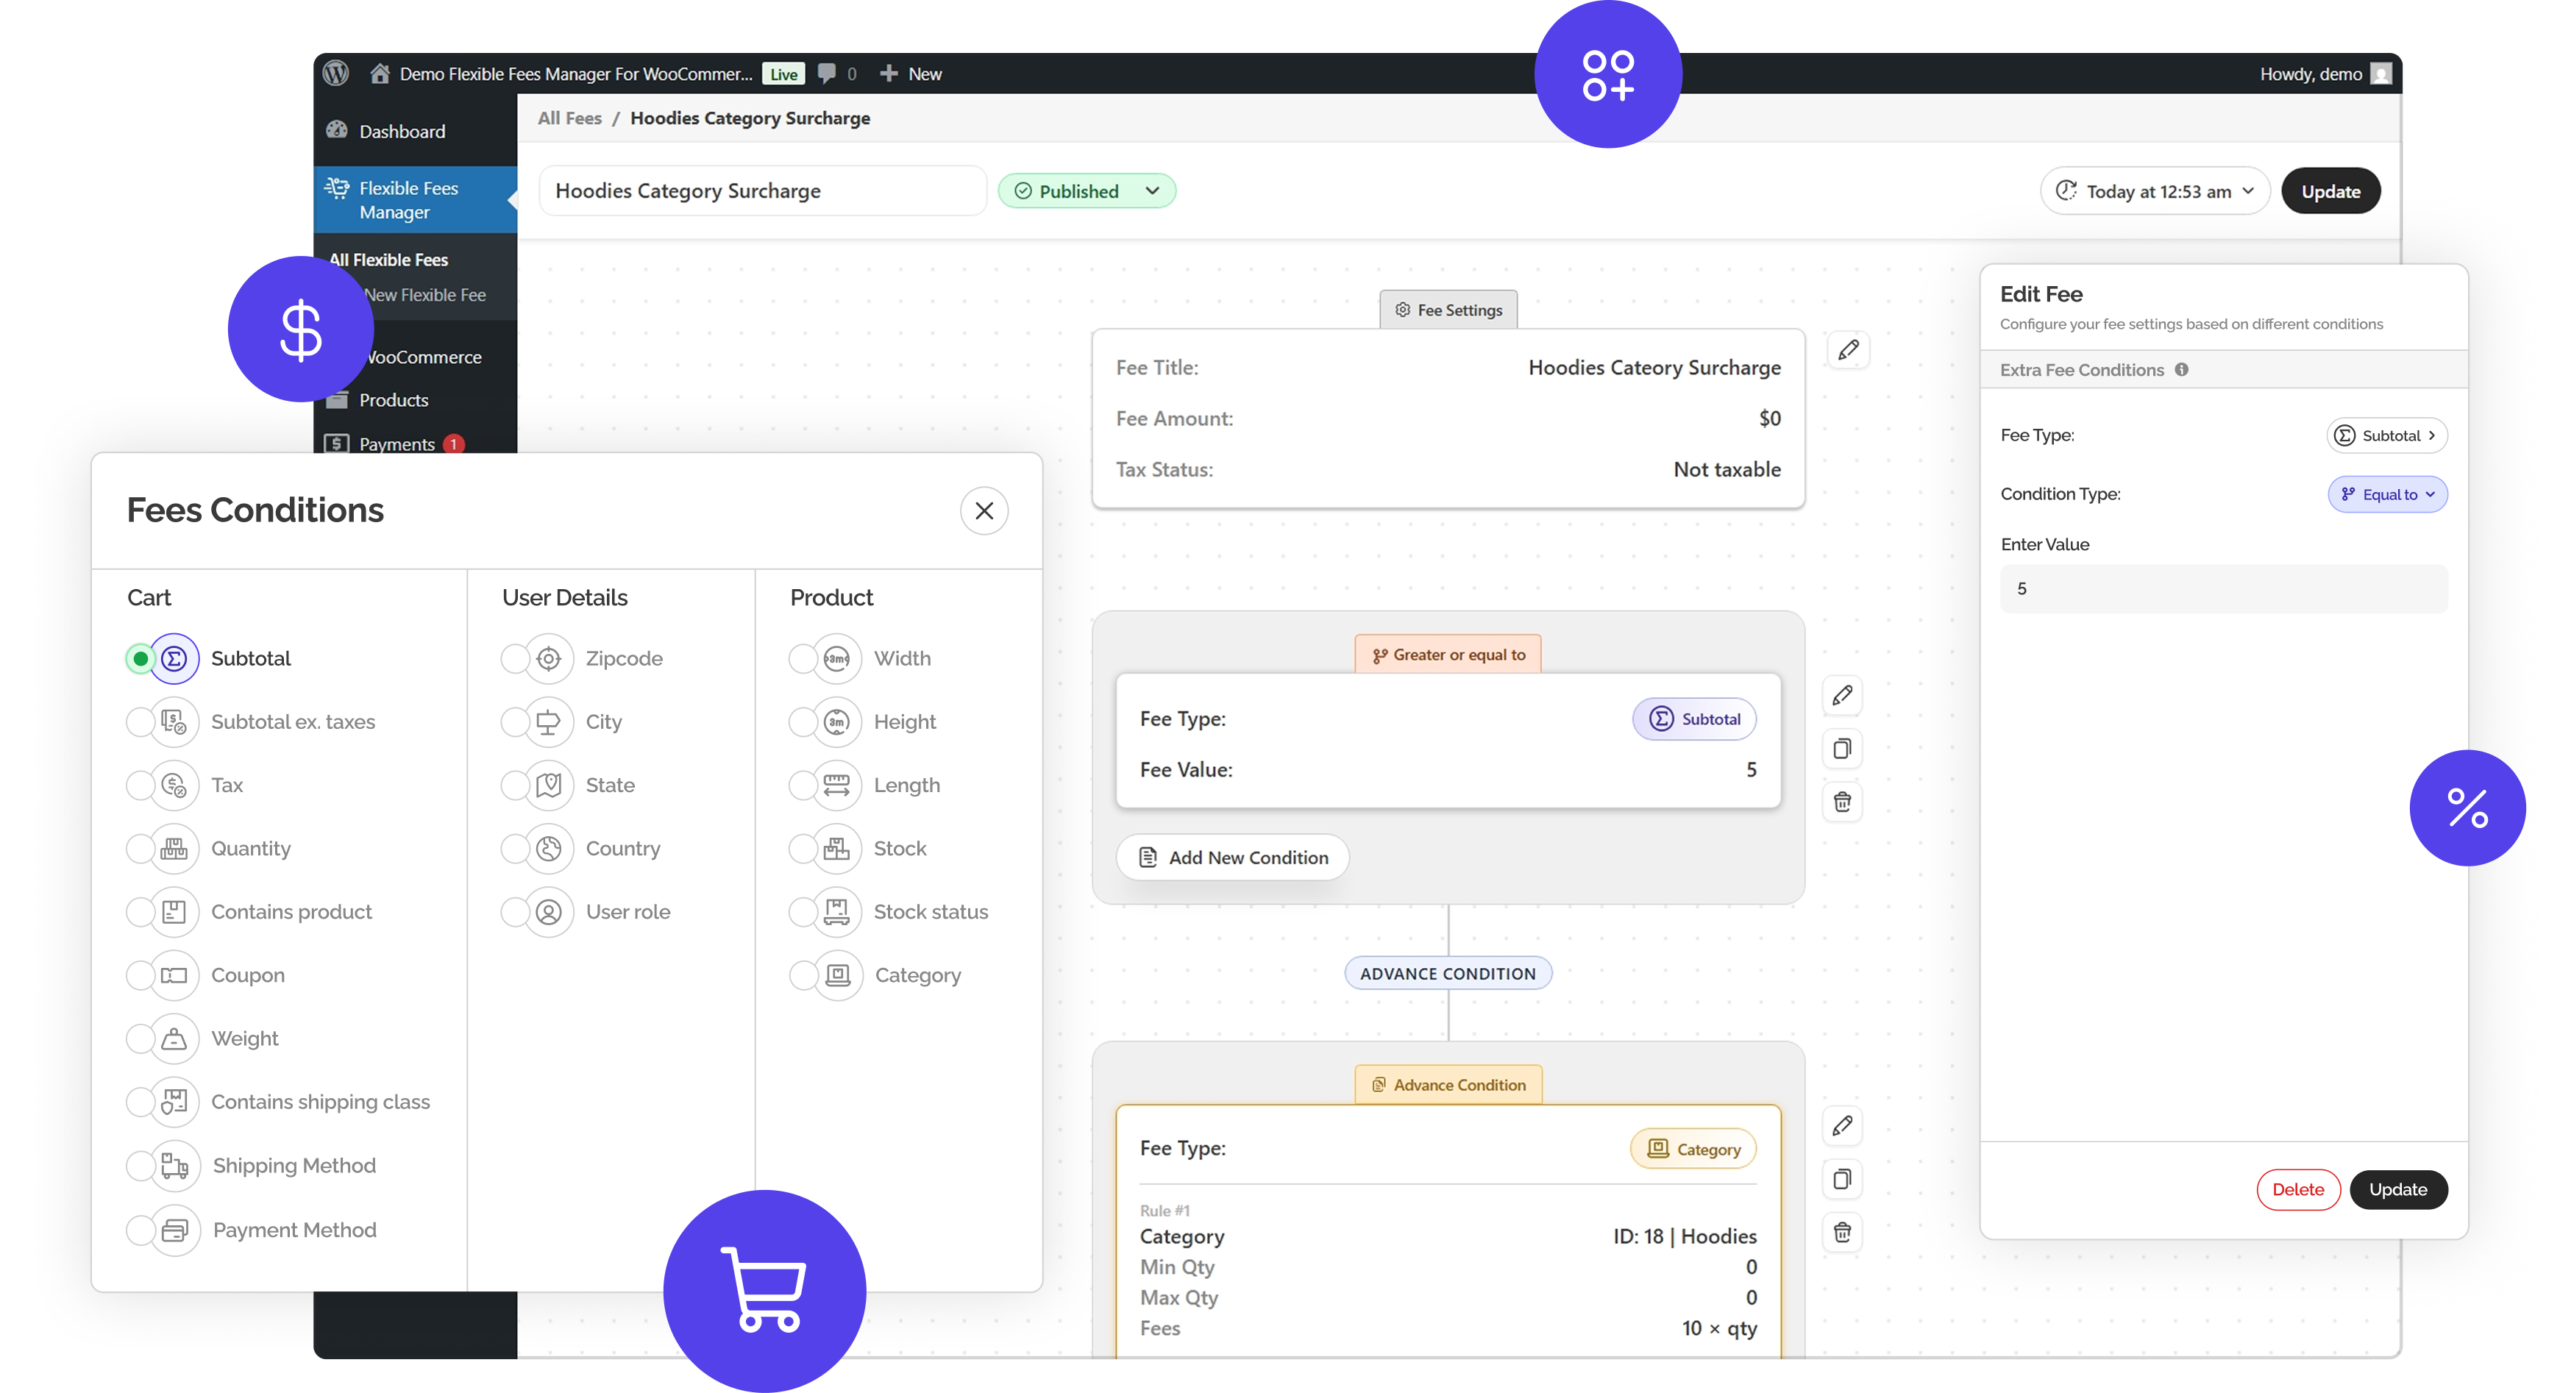The width and height of the screenshot is (2560, 1393).
Task: Click the Add New Condition button
Action: pyautogui.click(x=1232, y=858)
